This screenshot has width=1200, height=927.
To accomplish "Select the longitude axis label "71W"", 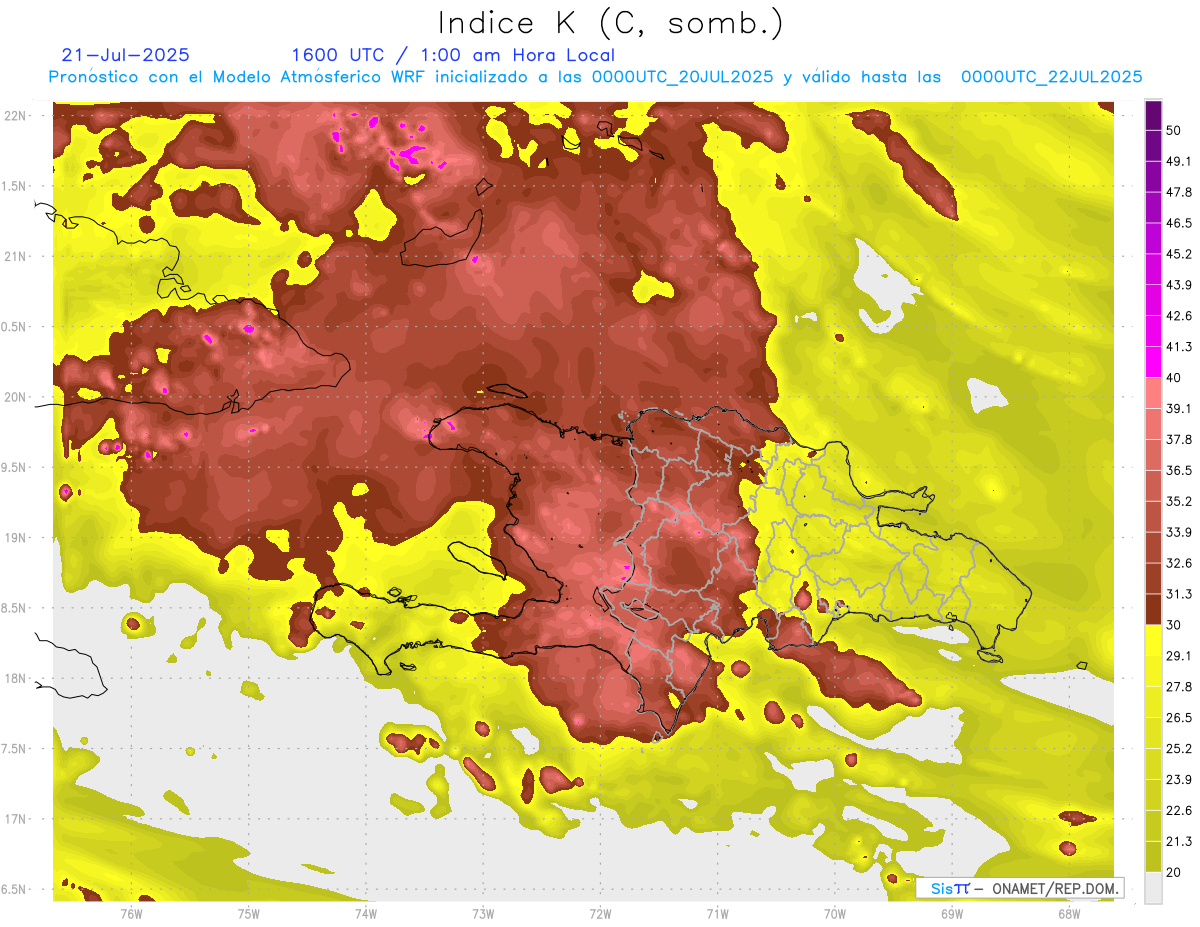I will coord(717,913).
